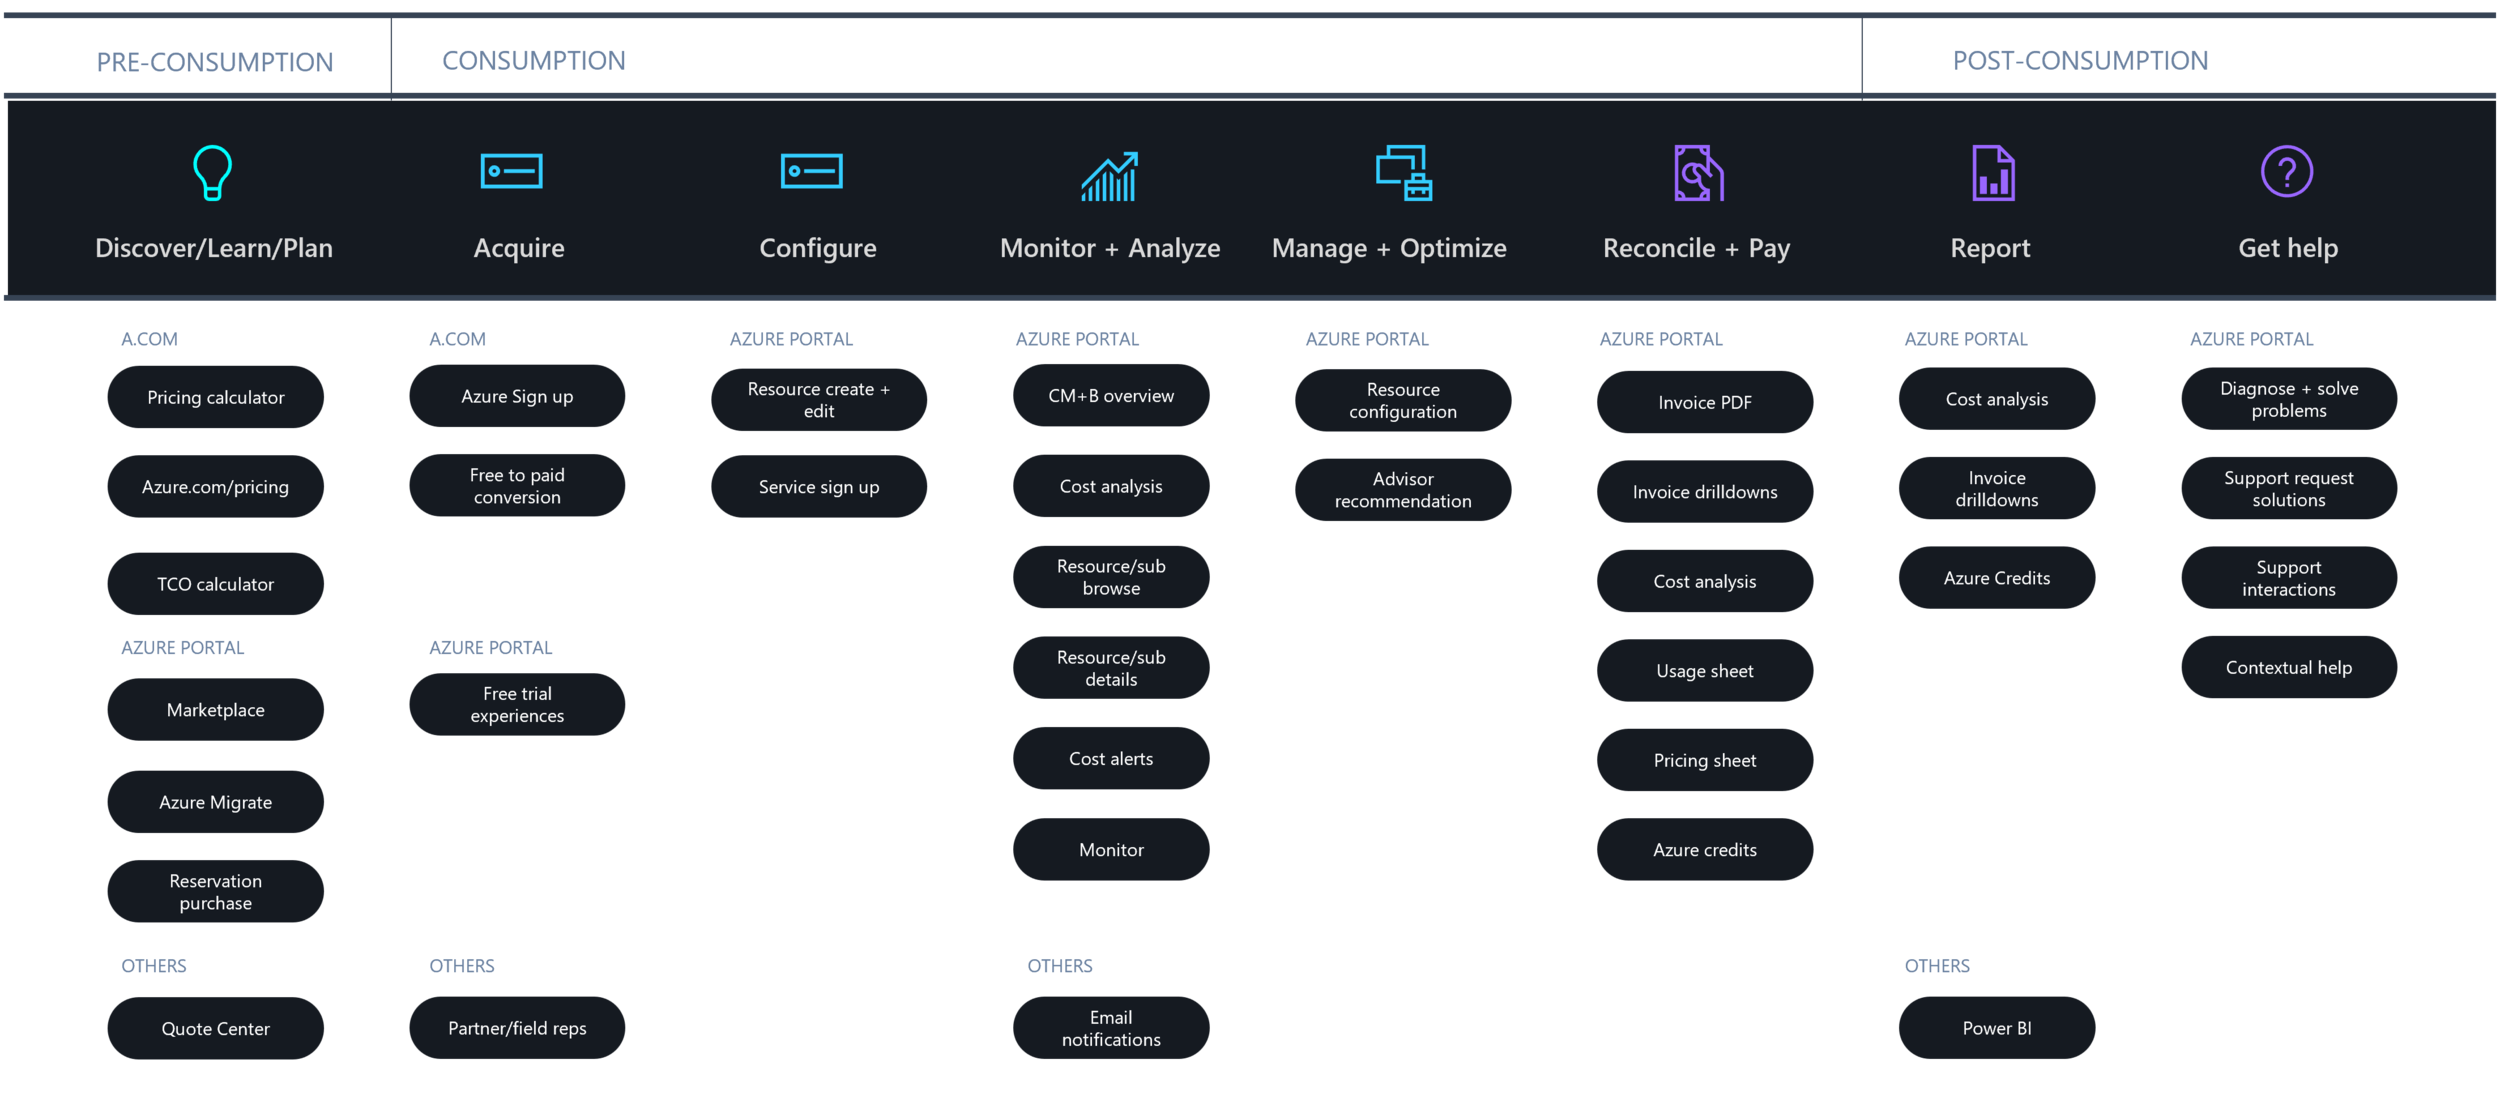2500x1111 pixels.
Task: Click the Invoice PDF button
Action: [x=1704, y=402]
